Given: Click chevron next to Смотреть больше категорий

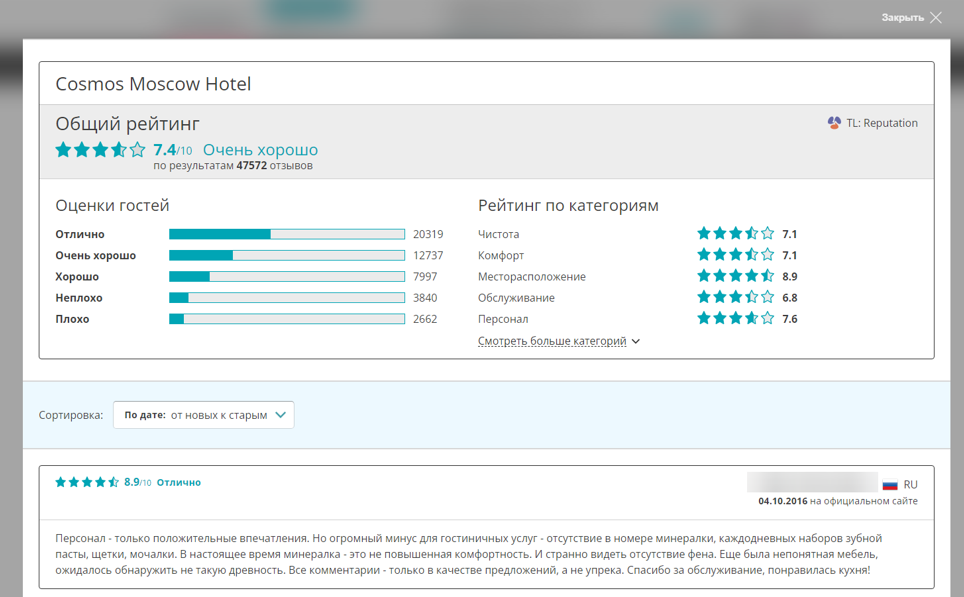Looking at the screenshot, I should click(x=636, y=341).
